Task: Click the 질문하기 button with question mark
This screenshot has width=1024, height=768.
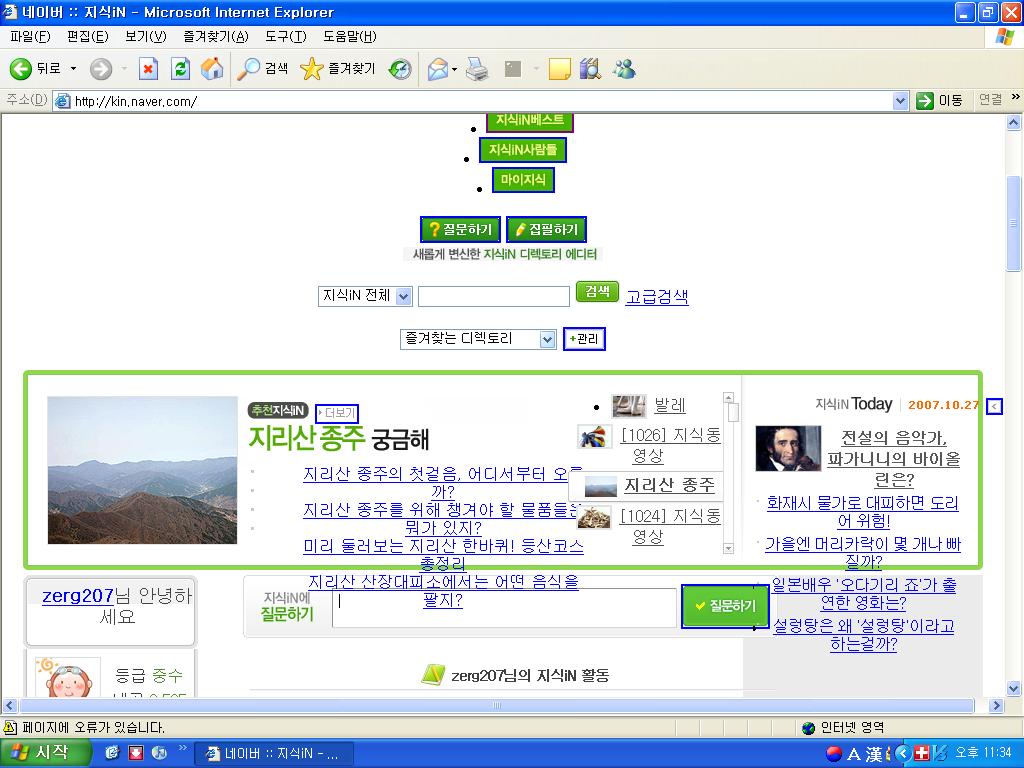Action: (x=460, y=229)
